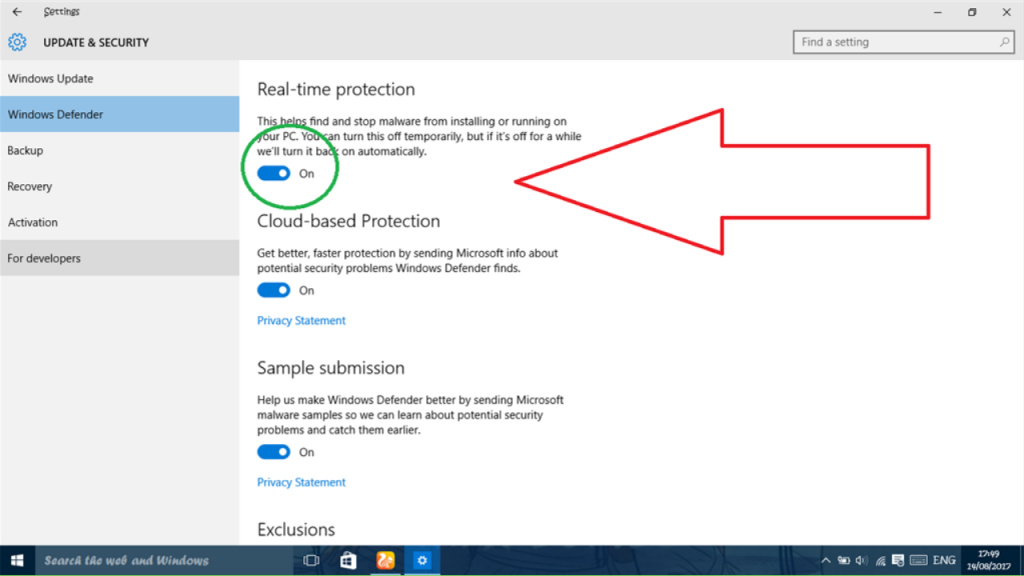1024x576 pixels.
Task: Open Privacy Statement under Cloud-based Protection
Action: pyautogui.click(x=301, y=321)
